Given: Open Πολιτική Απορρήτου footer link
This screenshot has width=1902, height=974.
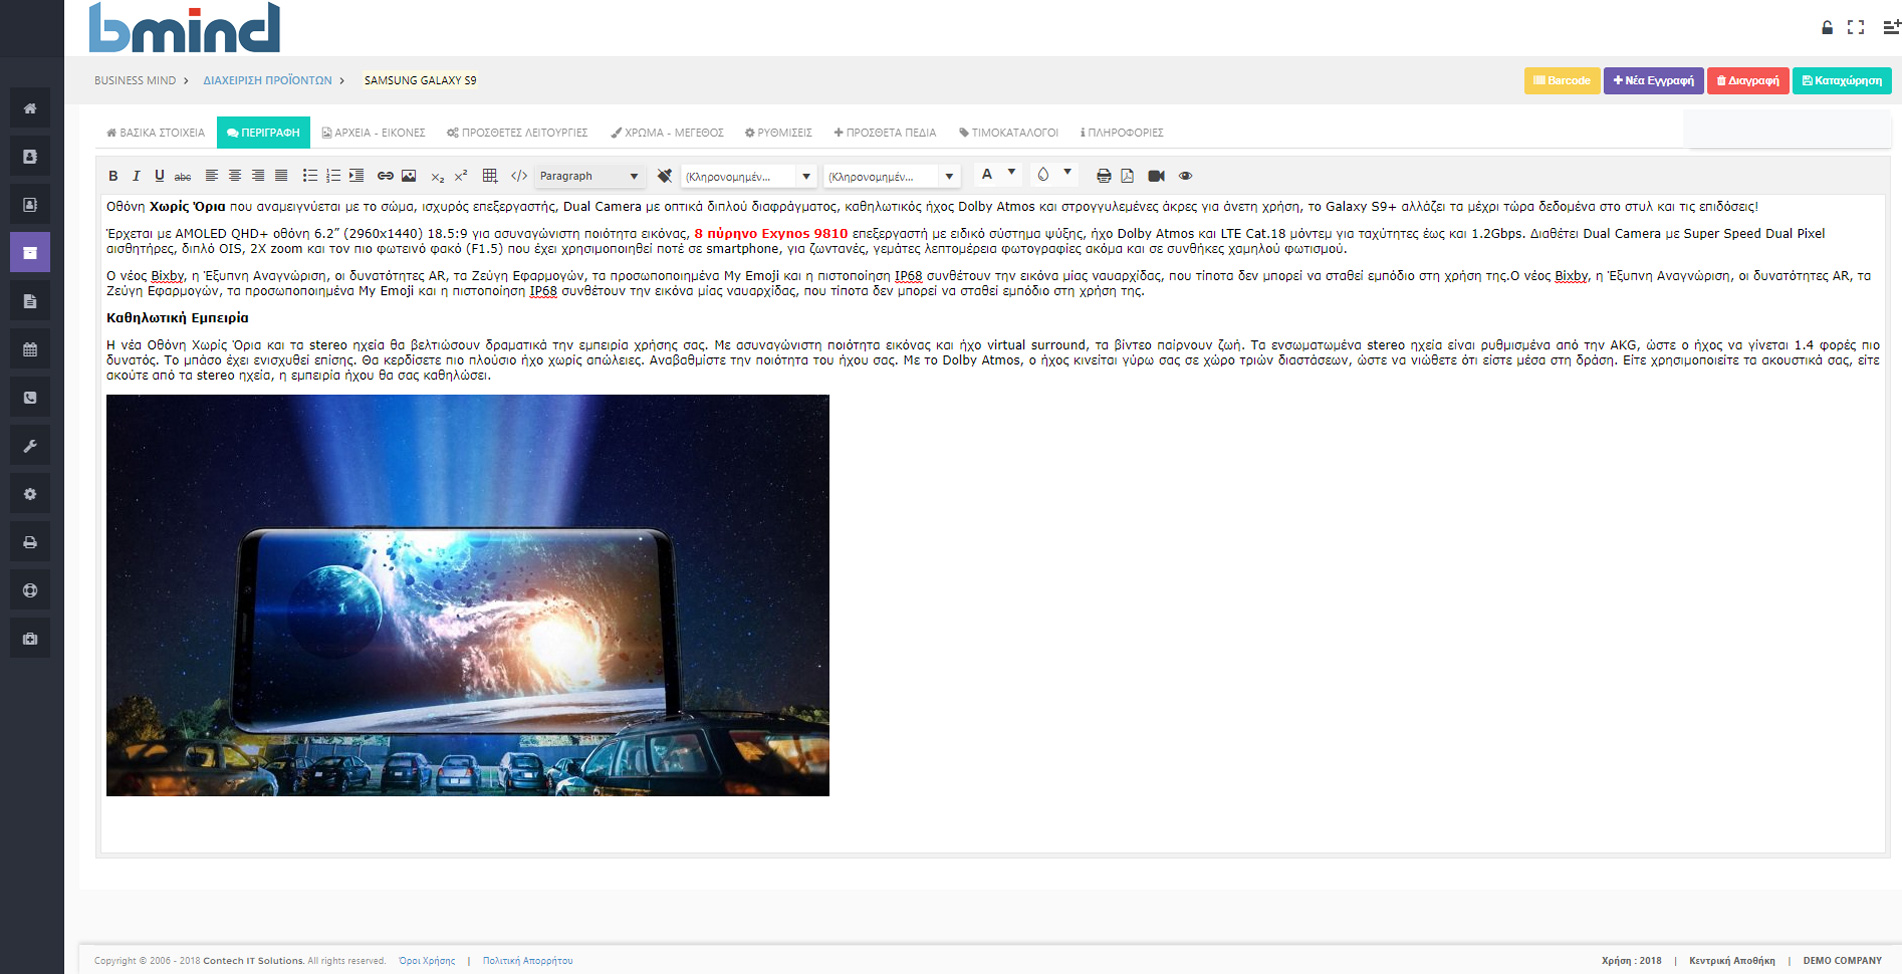Looking at the screenshot, I should 527,961.
